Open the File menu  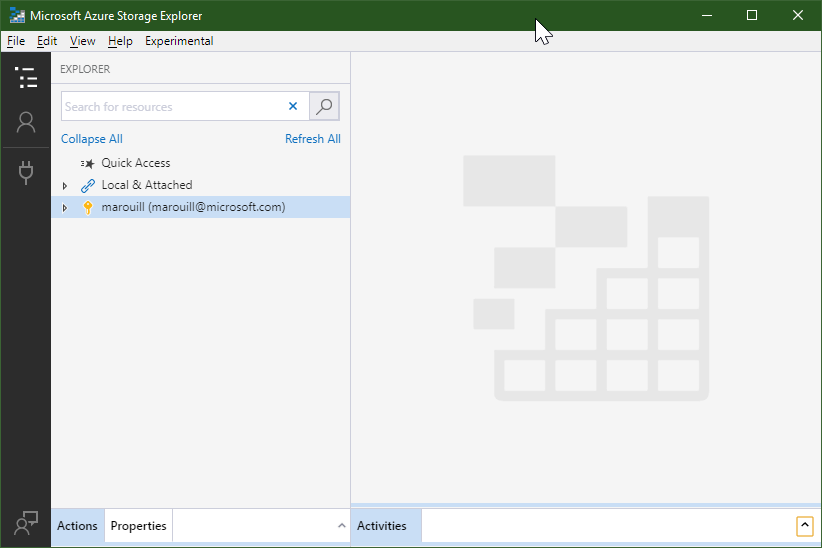click(x=16, y=41)
